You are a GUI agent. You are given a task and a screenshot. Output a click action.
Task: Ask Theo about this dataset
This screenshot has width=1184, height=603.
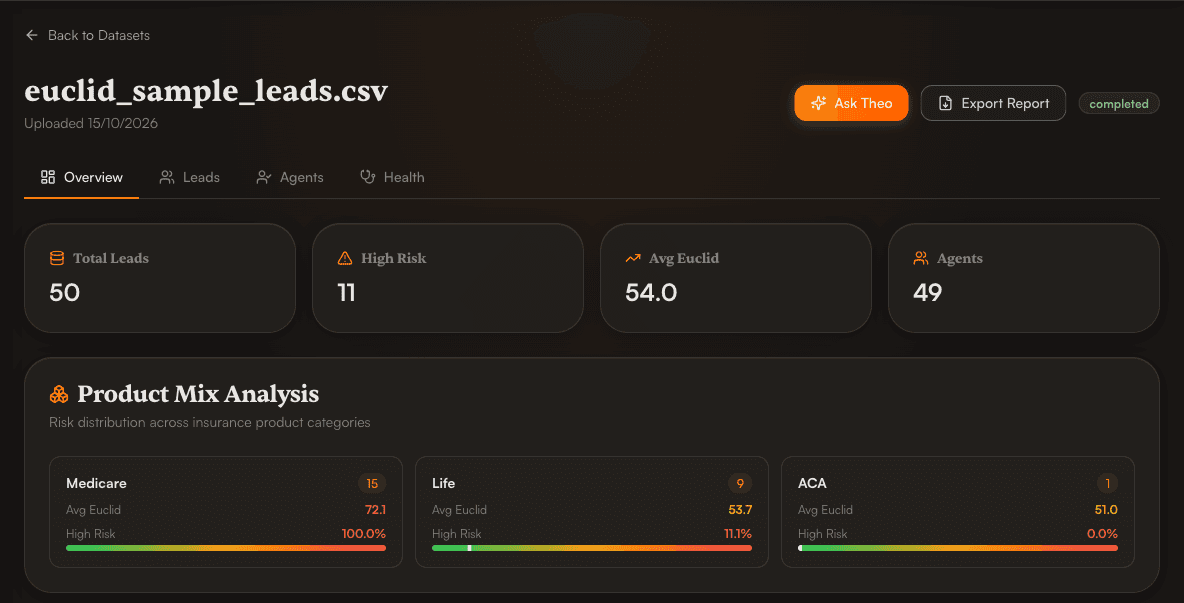coord(851,103)
